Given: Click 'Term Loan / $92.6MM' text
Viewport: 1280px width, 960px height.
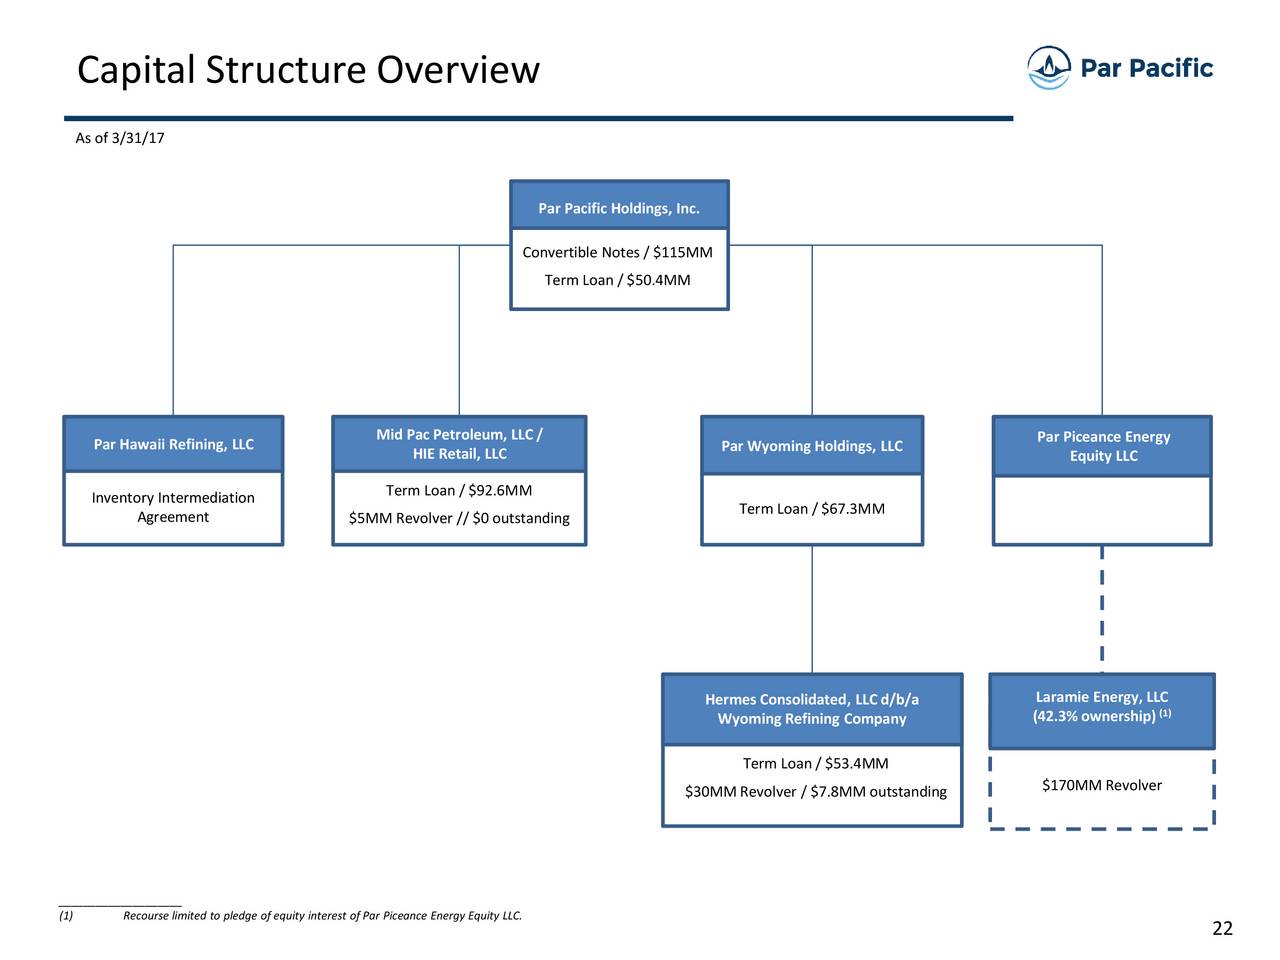Looking at the screenshot, I should click(x=459, y=490).
